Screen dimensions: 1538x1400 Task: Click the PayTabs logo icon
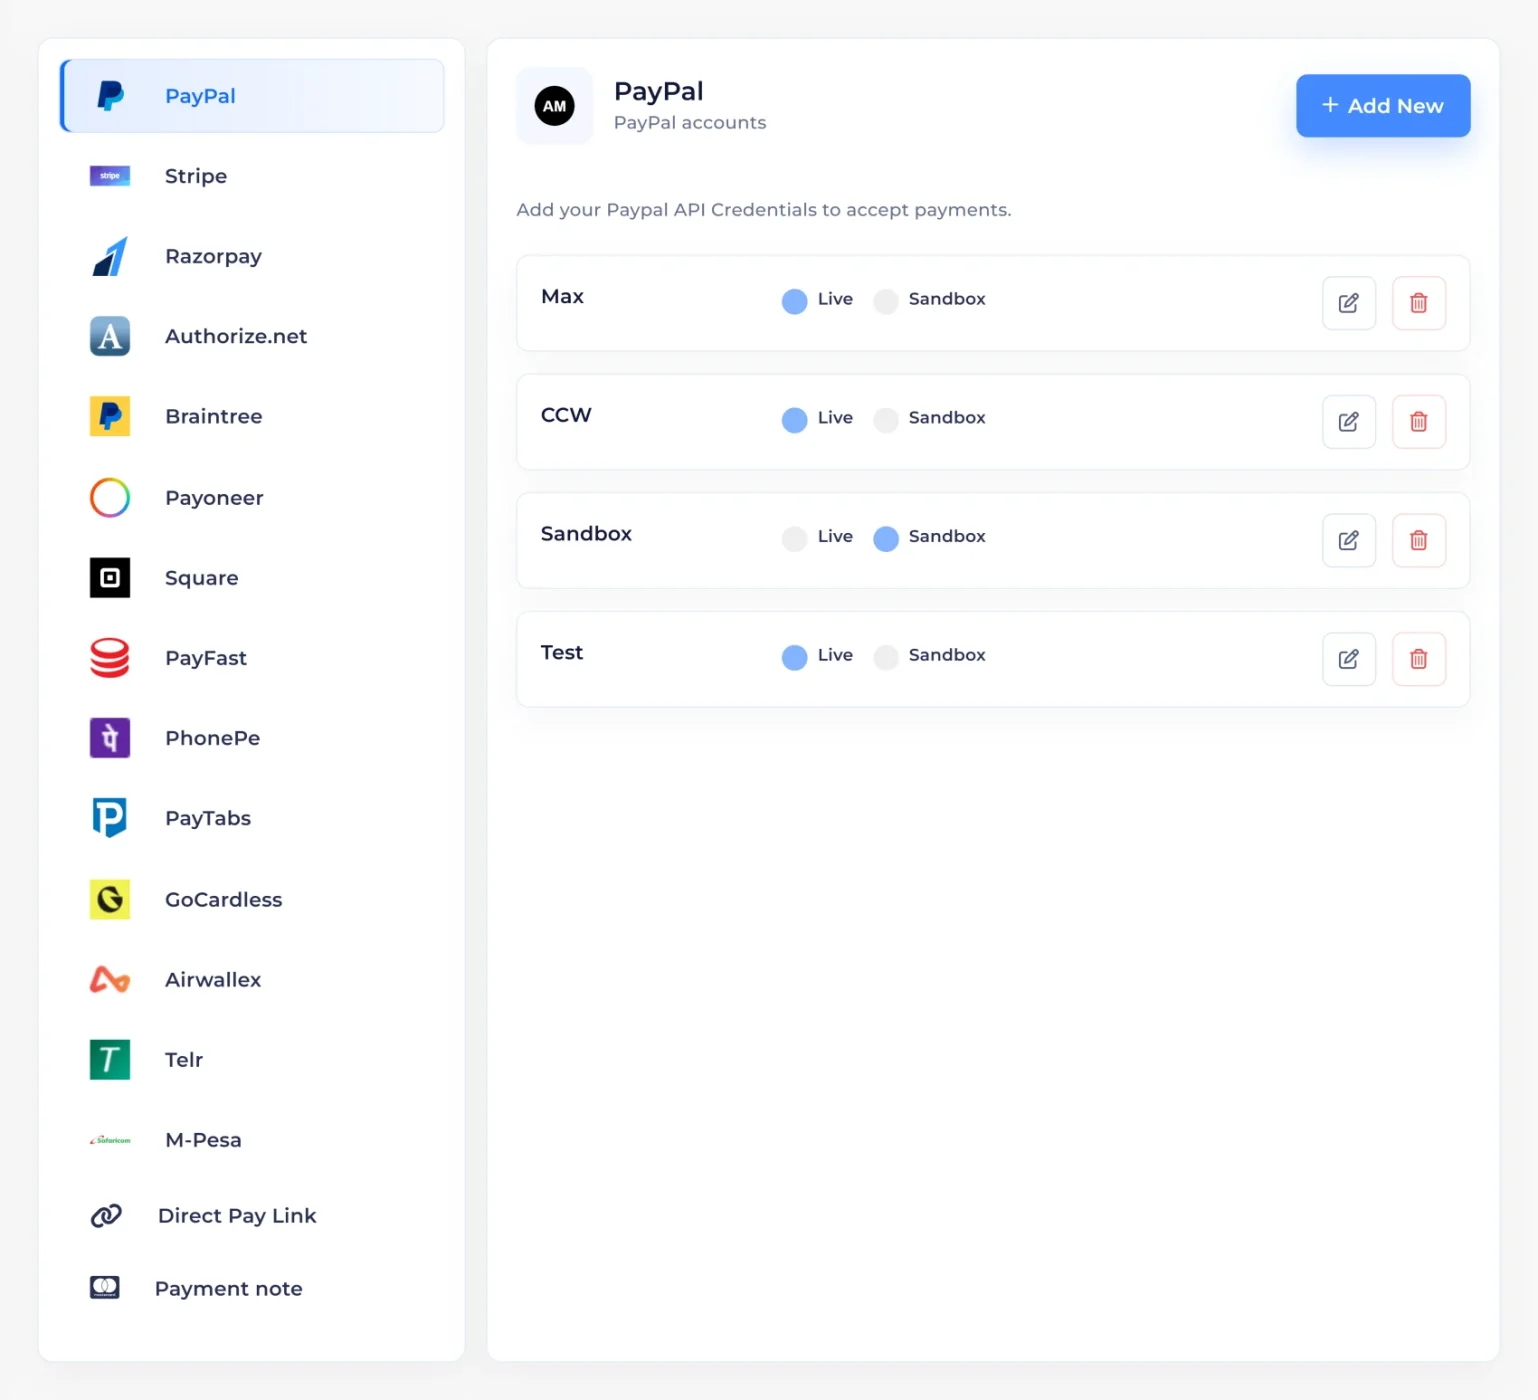tap(110, 818)
